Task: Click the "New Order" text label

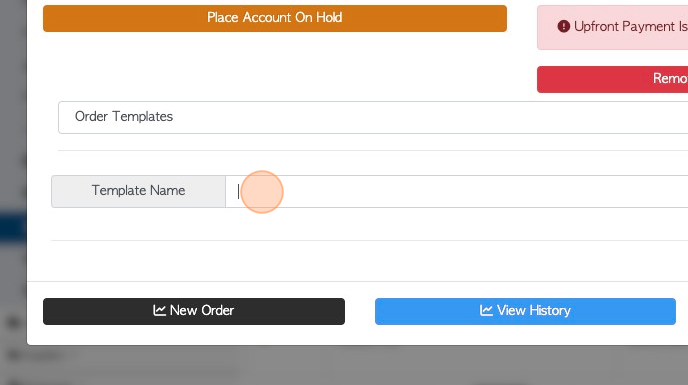Action: (202, 310)
